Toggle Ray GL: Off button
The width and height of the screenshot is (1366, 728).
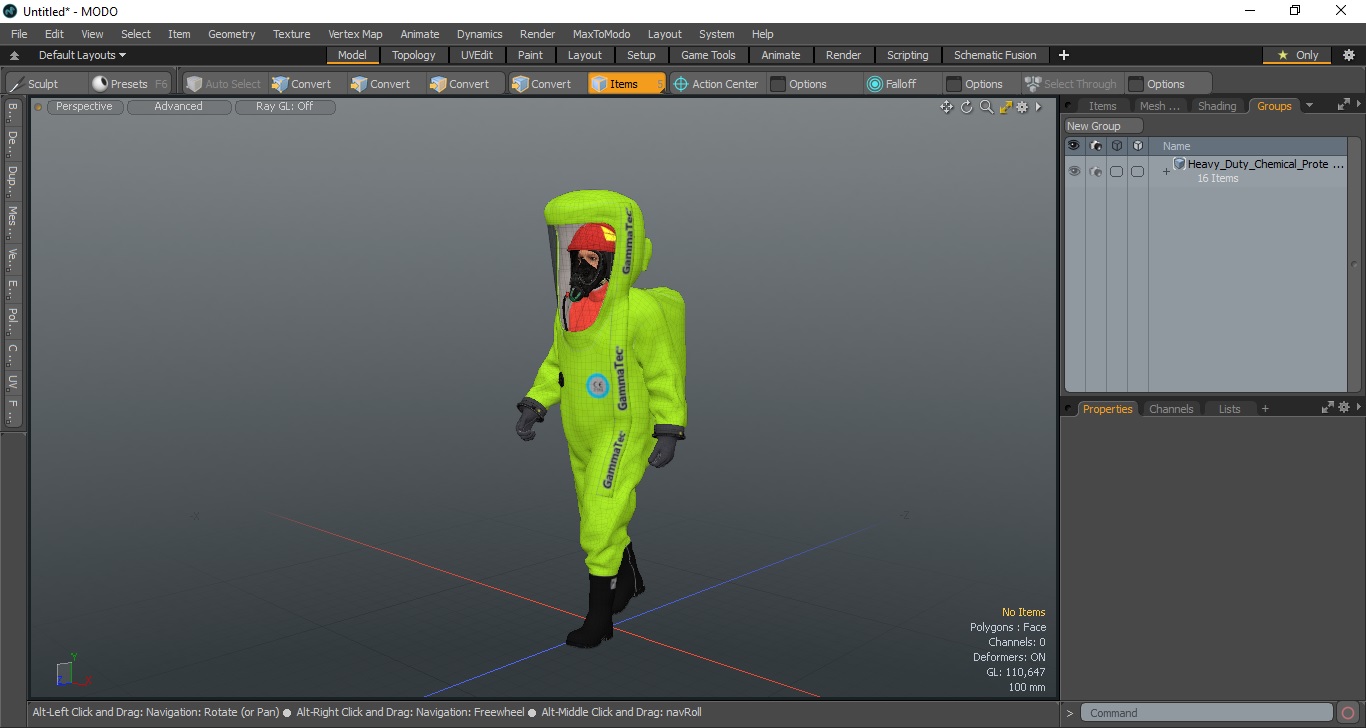pos(284,106)
